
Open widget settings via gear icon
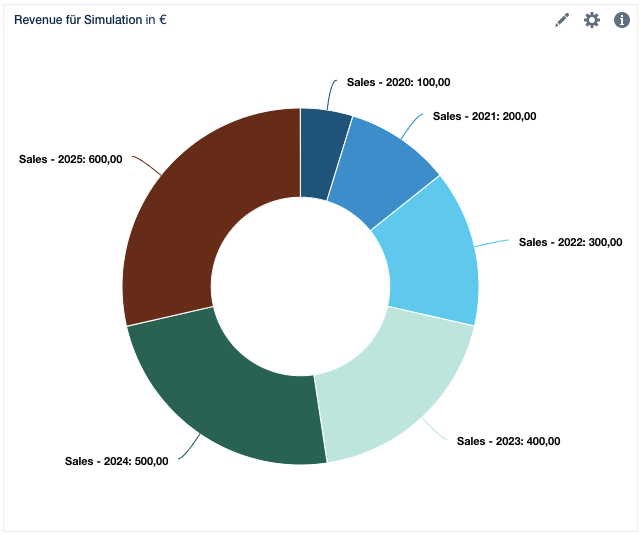[x=592, y=20]
